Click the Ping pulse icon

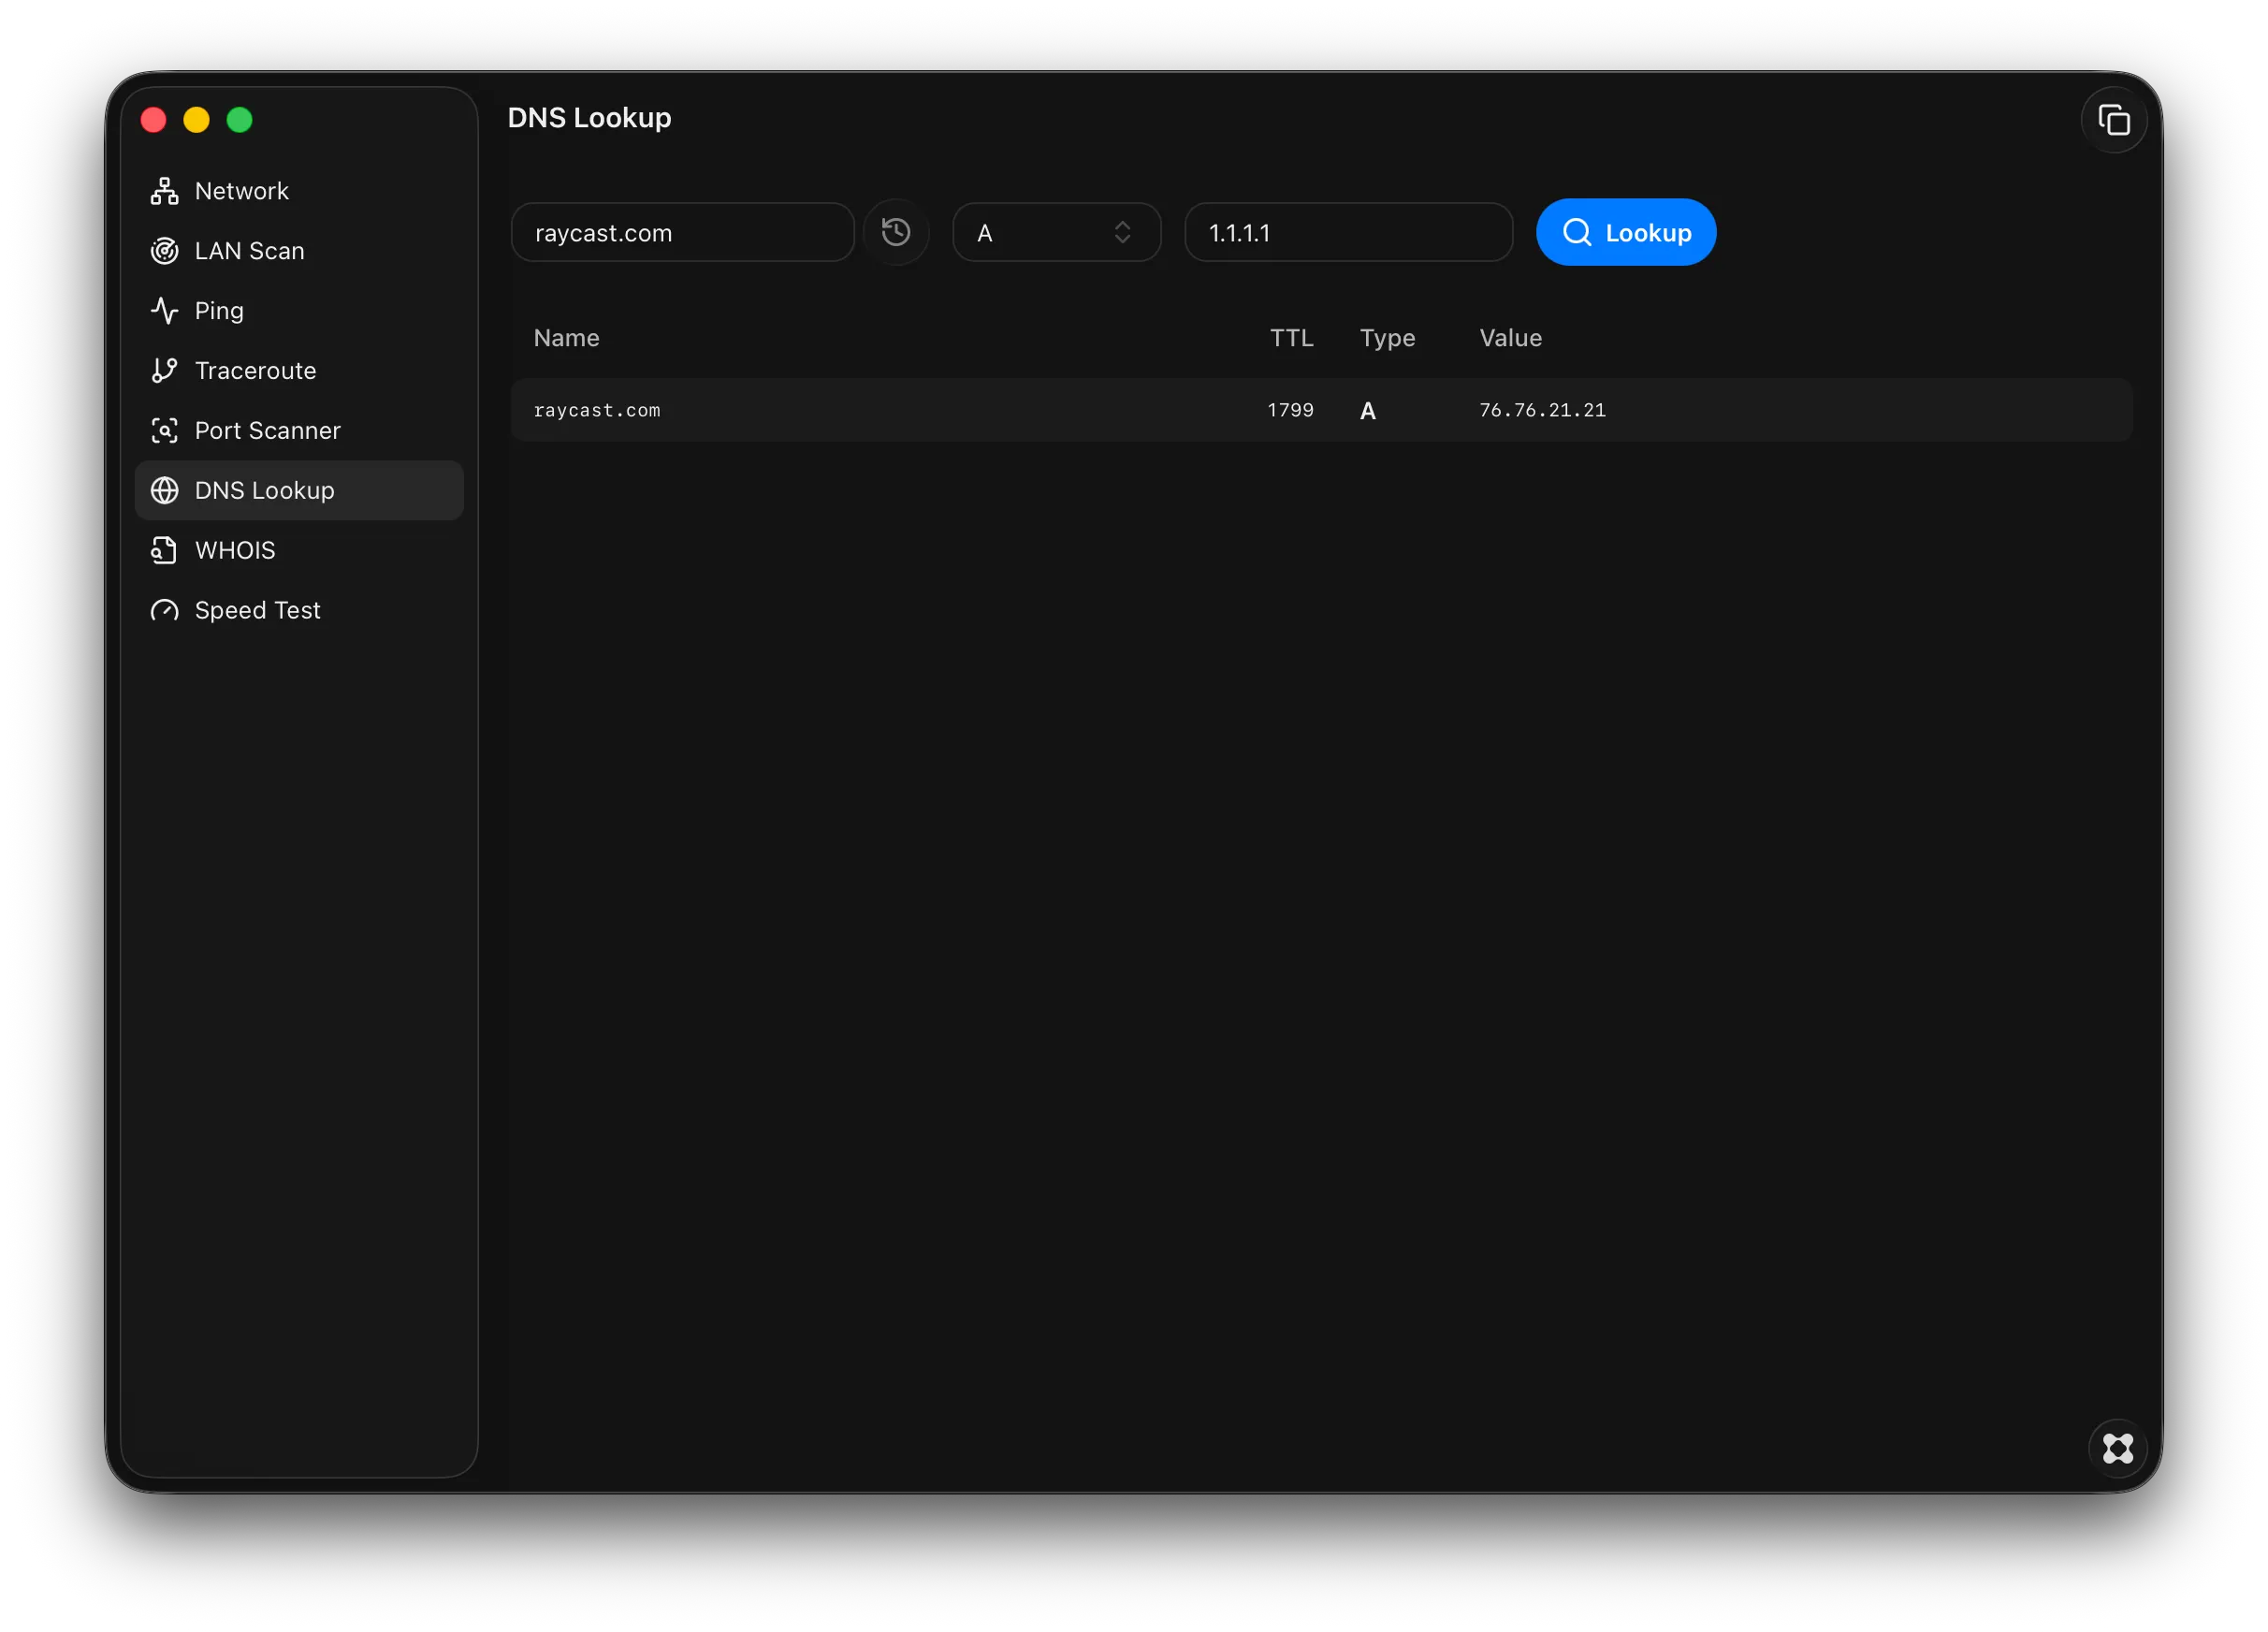pos(164,311)
